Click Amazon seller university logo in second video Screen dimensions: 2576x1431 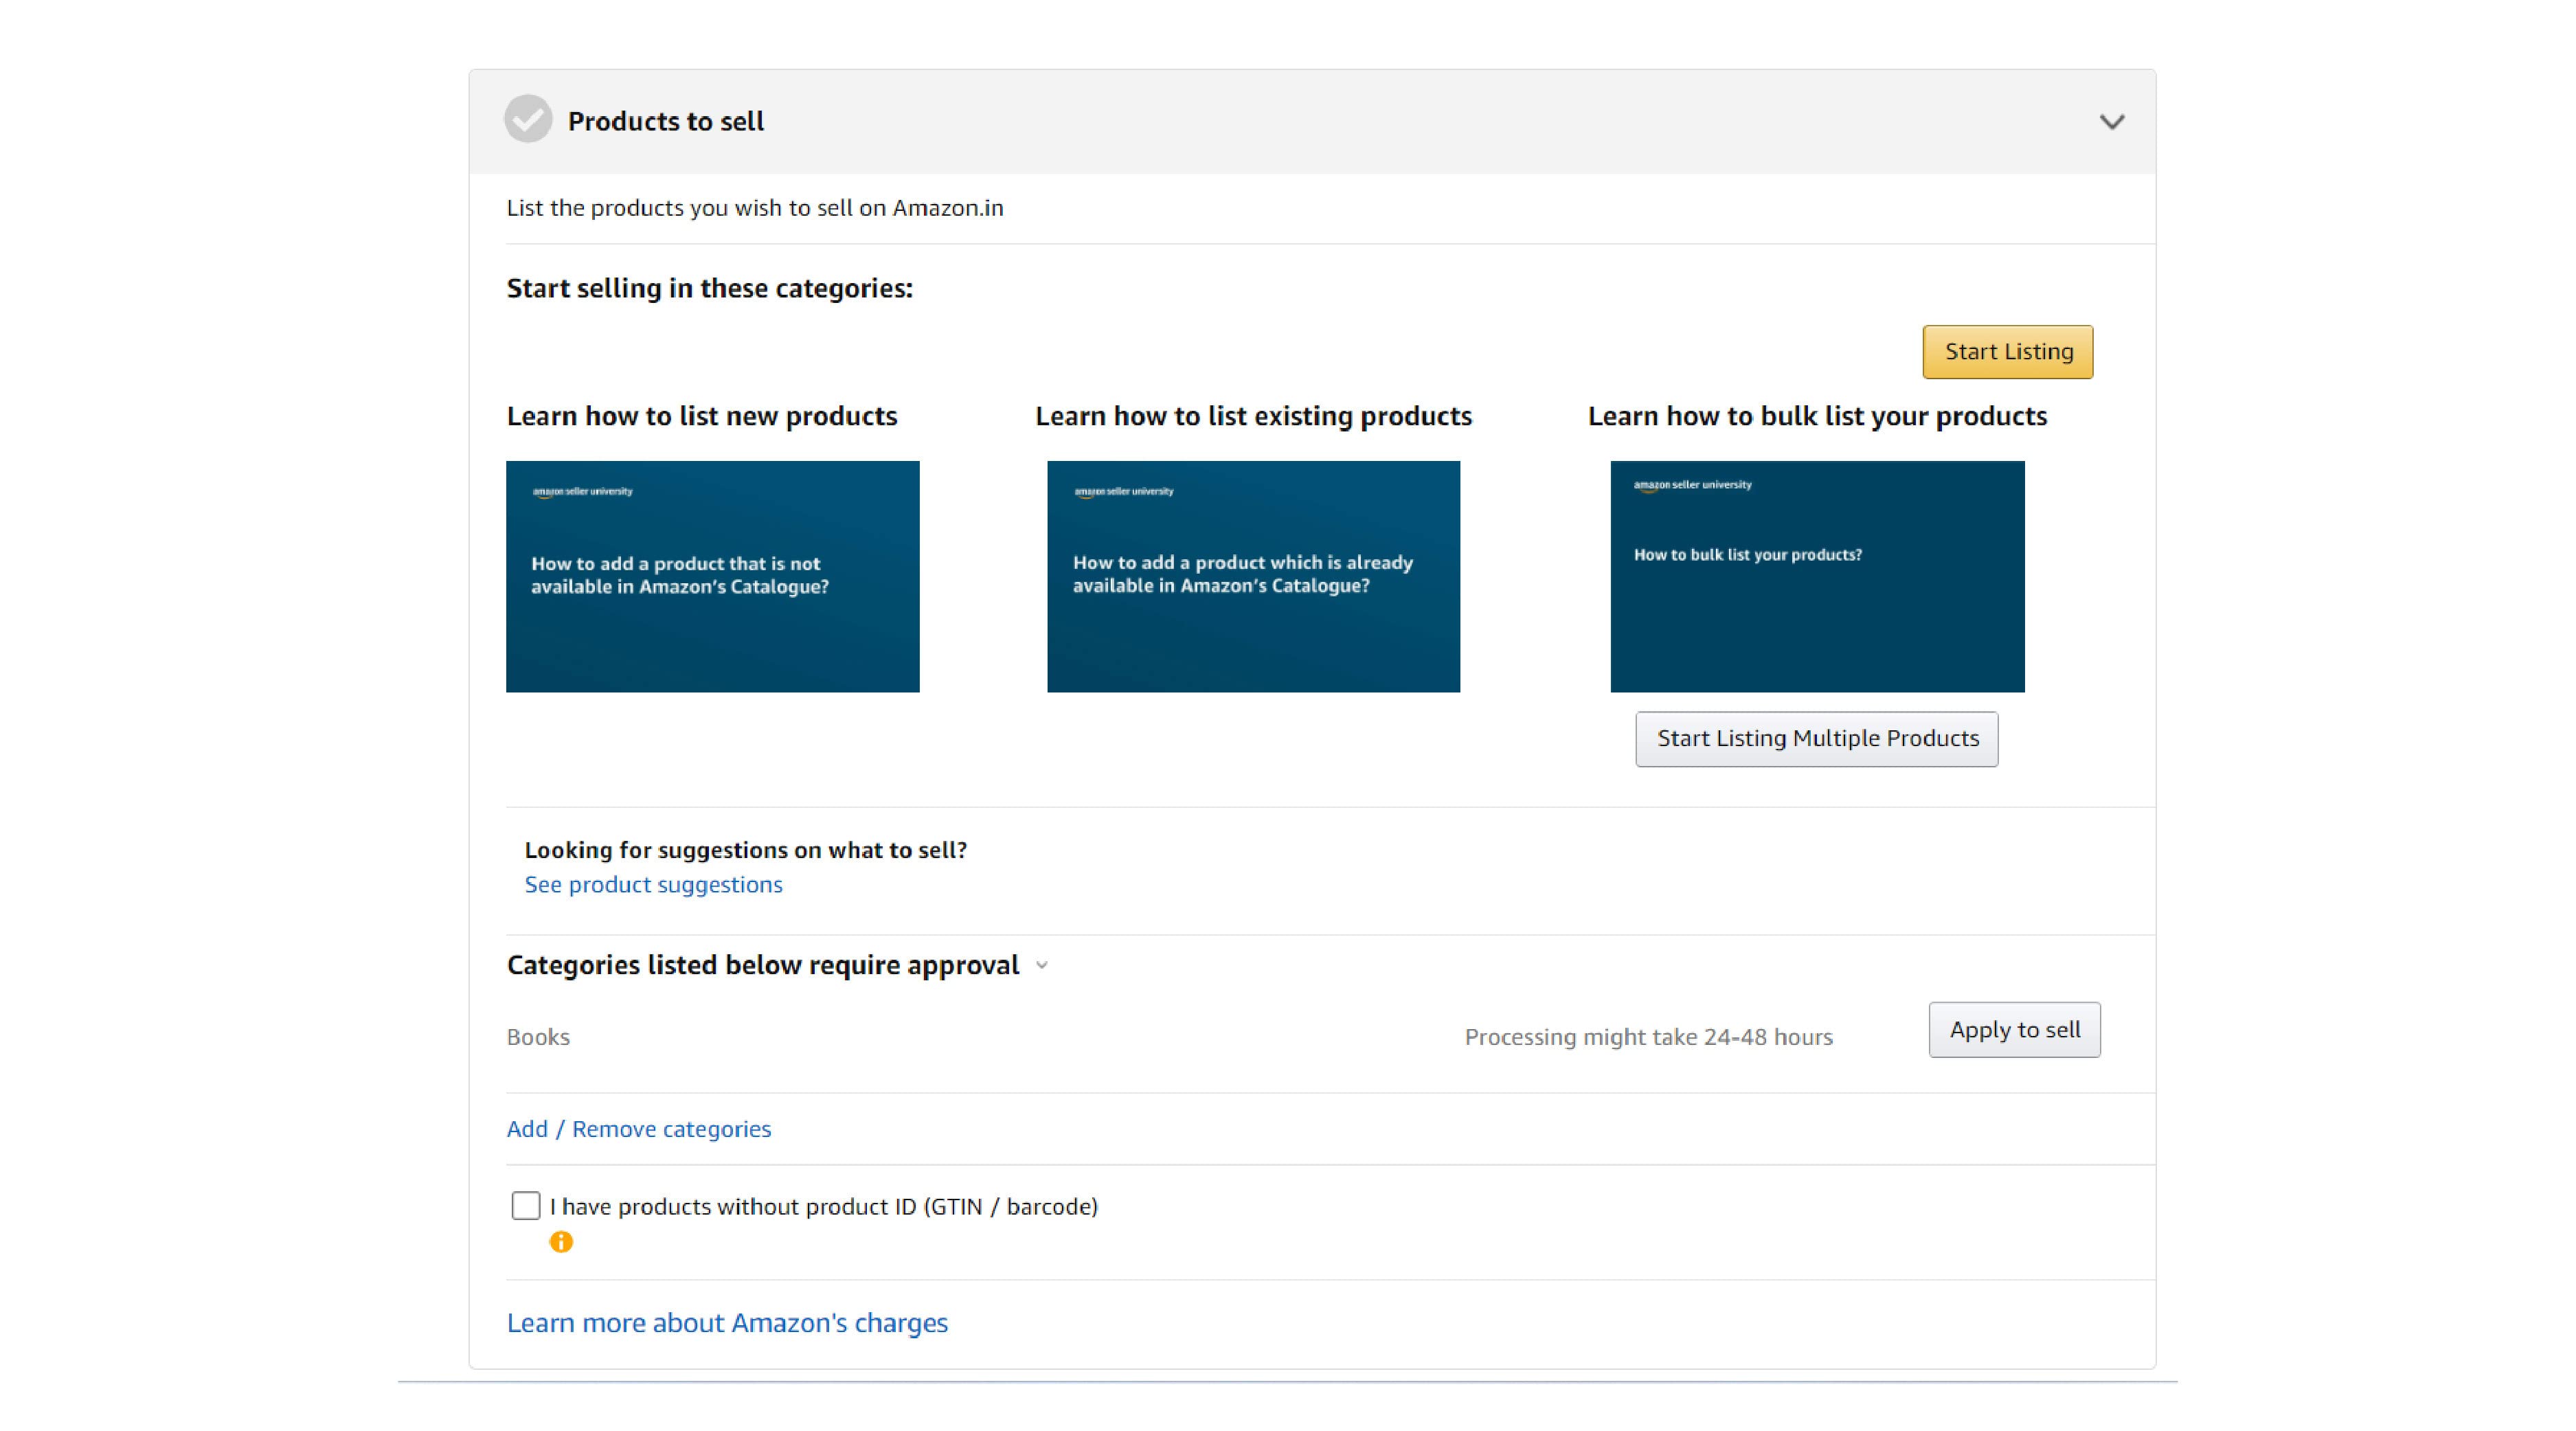pos(1123,491)
